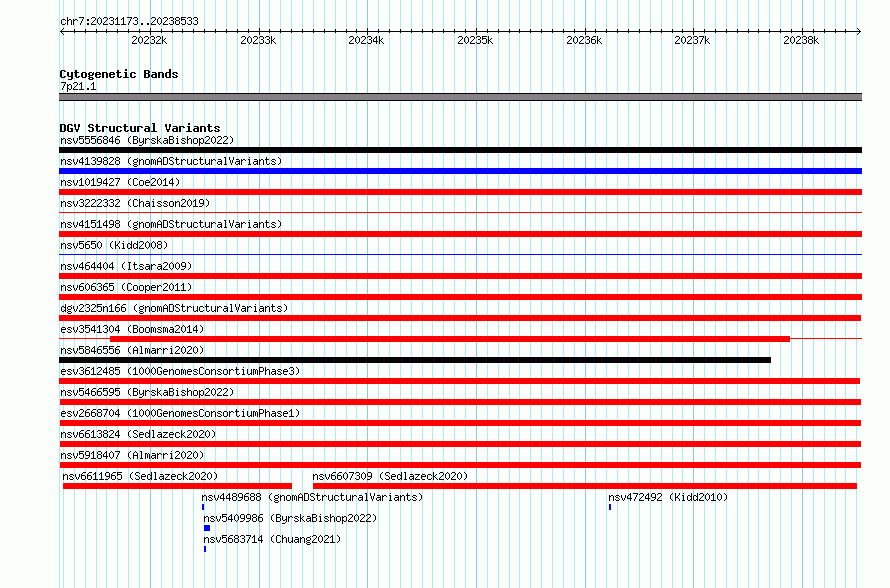Viewport: 890px width, 588px height.
Task: Click nsv3222332 (Chaisson2019) label
Action: pyautogui.click(x=135, y=203)
